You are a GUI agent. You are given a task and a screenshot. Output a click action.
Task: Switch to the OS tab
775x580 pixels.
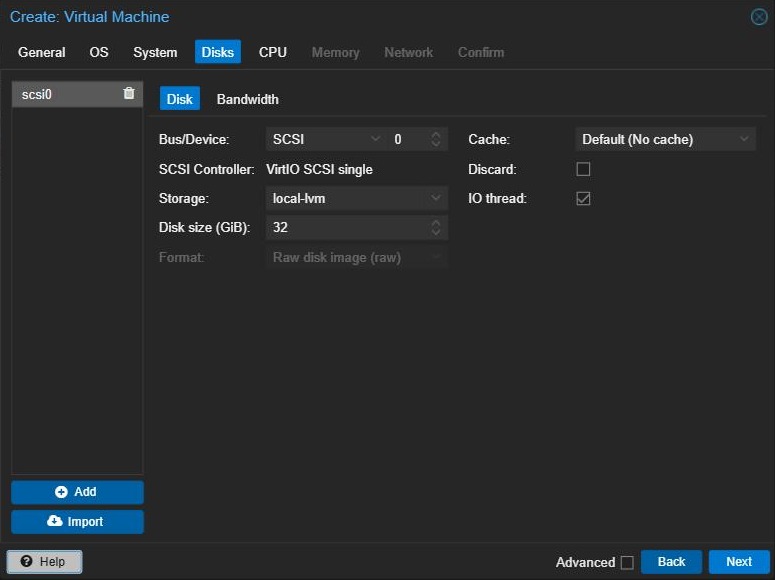99,52
